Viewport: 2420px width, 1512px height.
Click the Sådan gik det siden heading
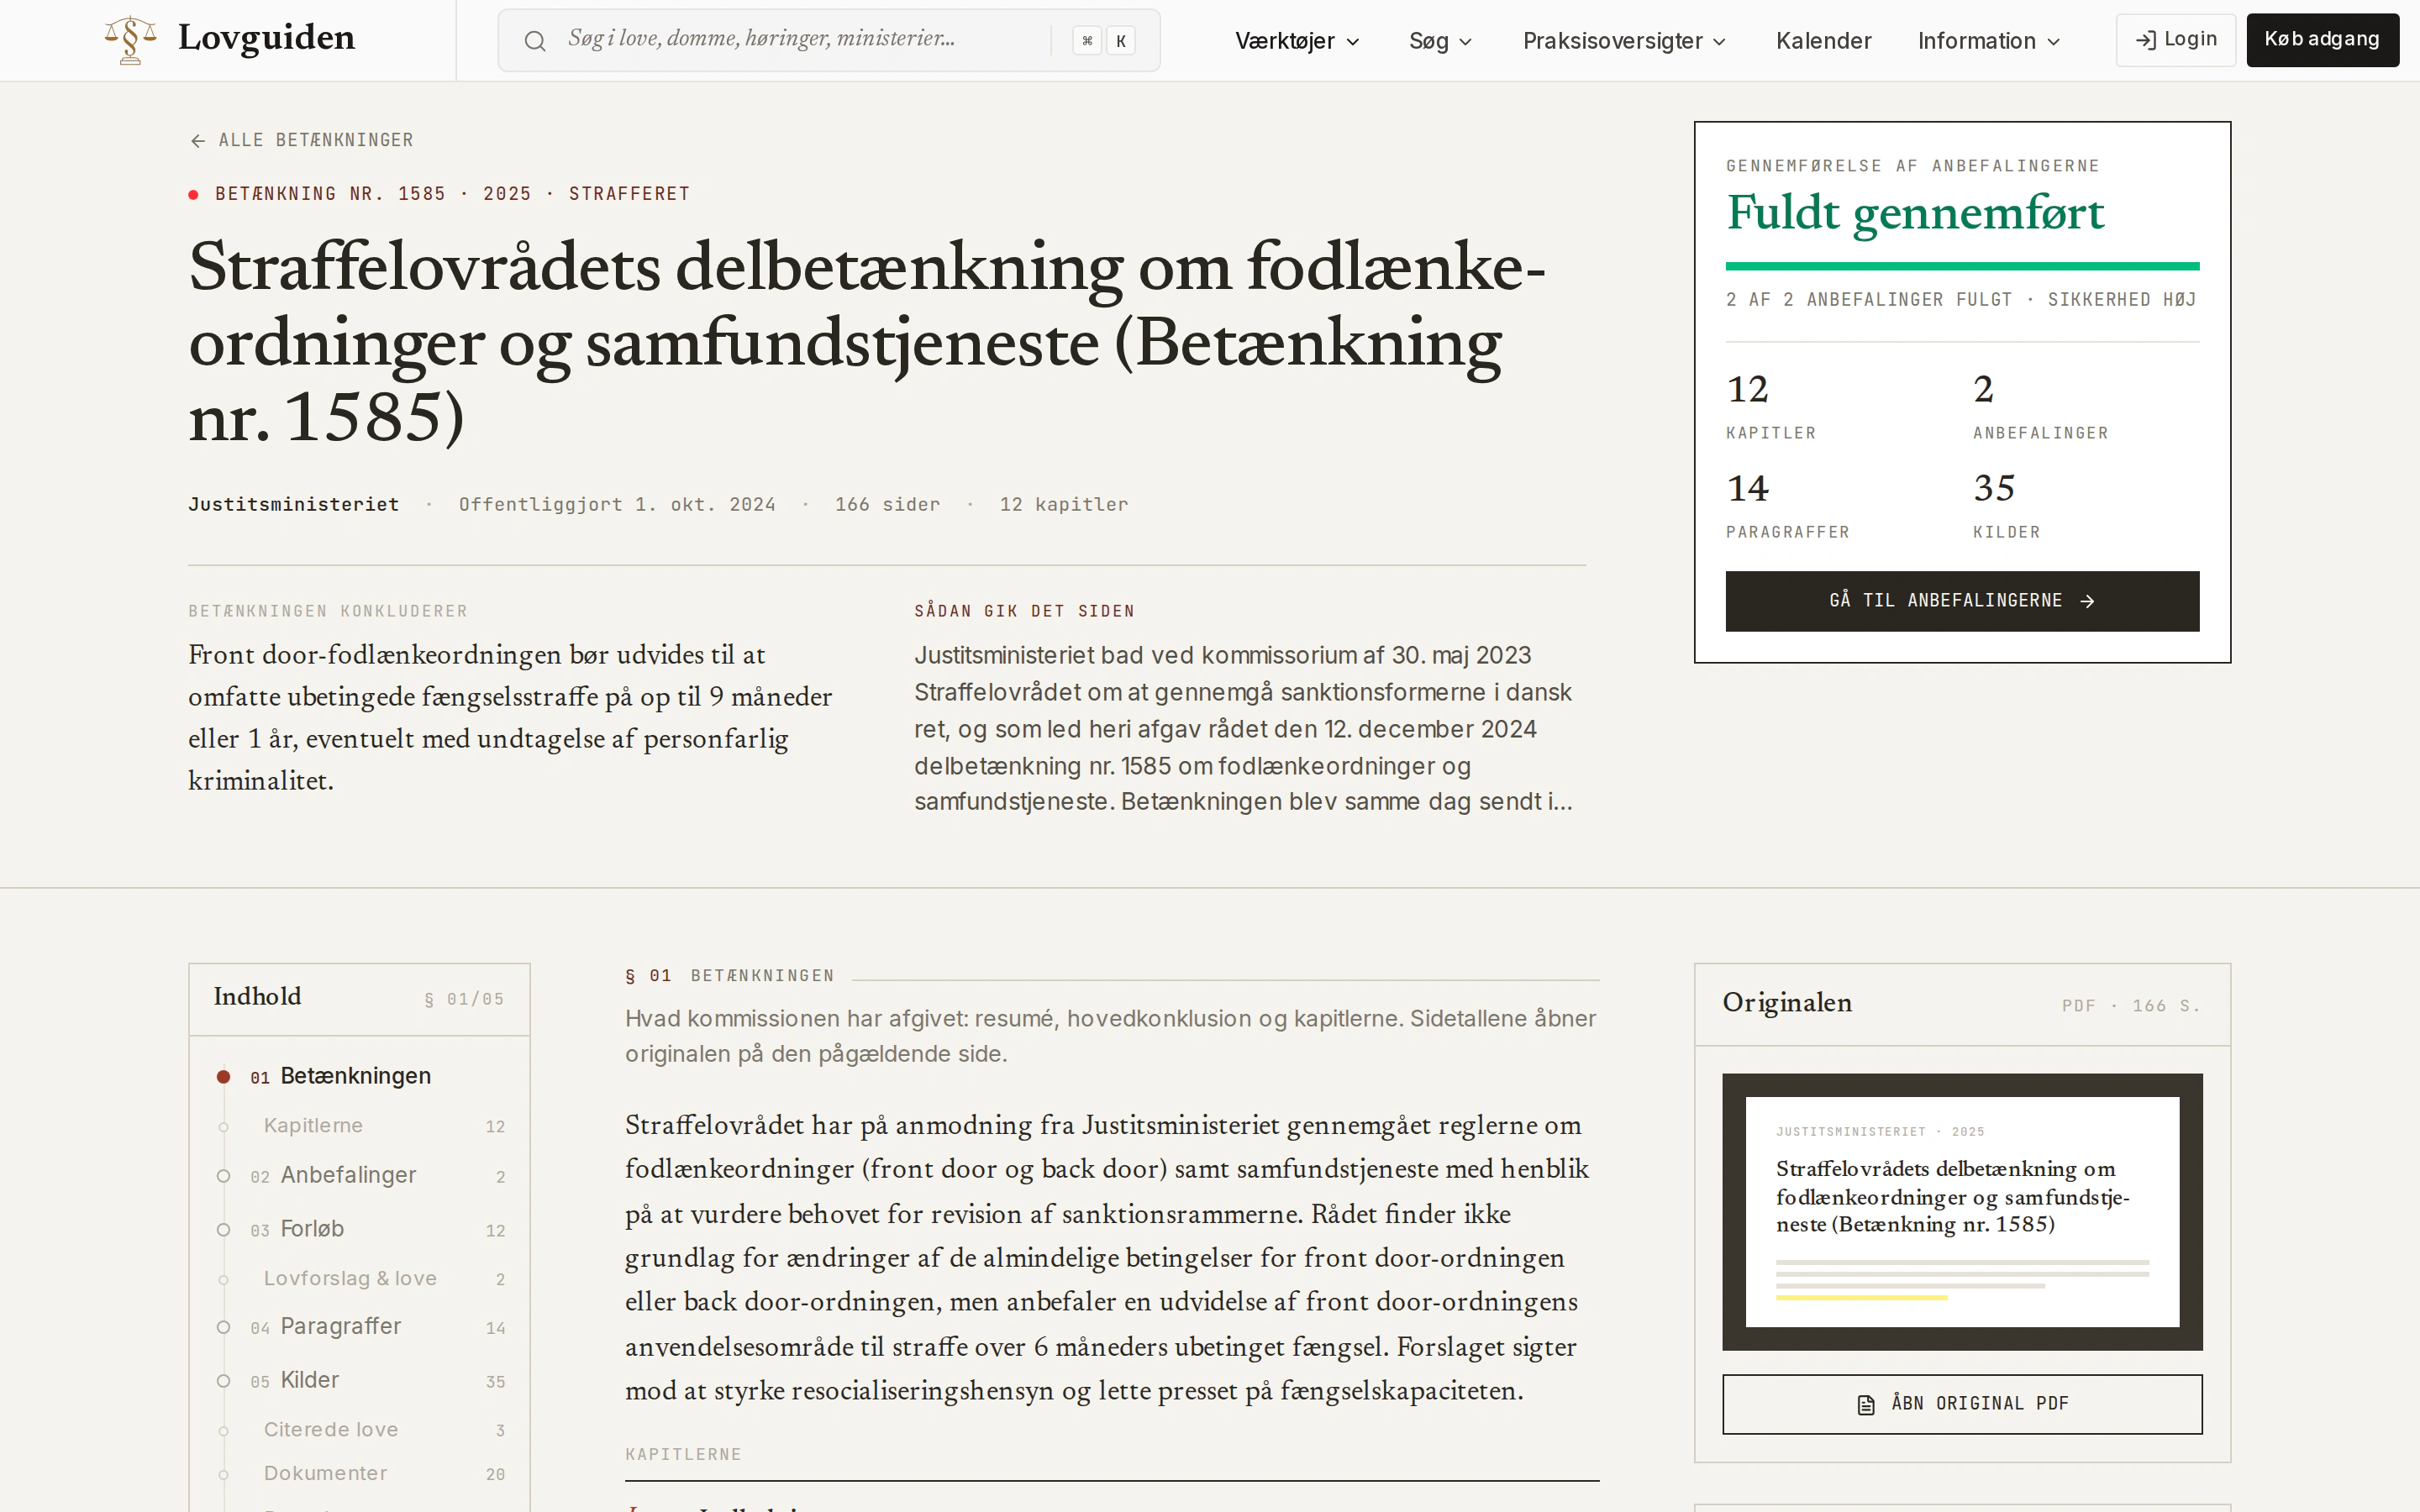(x=1024, y=611)
